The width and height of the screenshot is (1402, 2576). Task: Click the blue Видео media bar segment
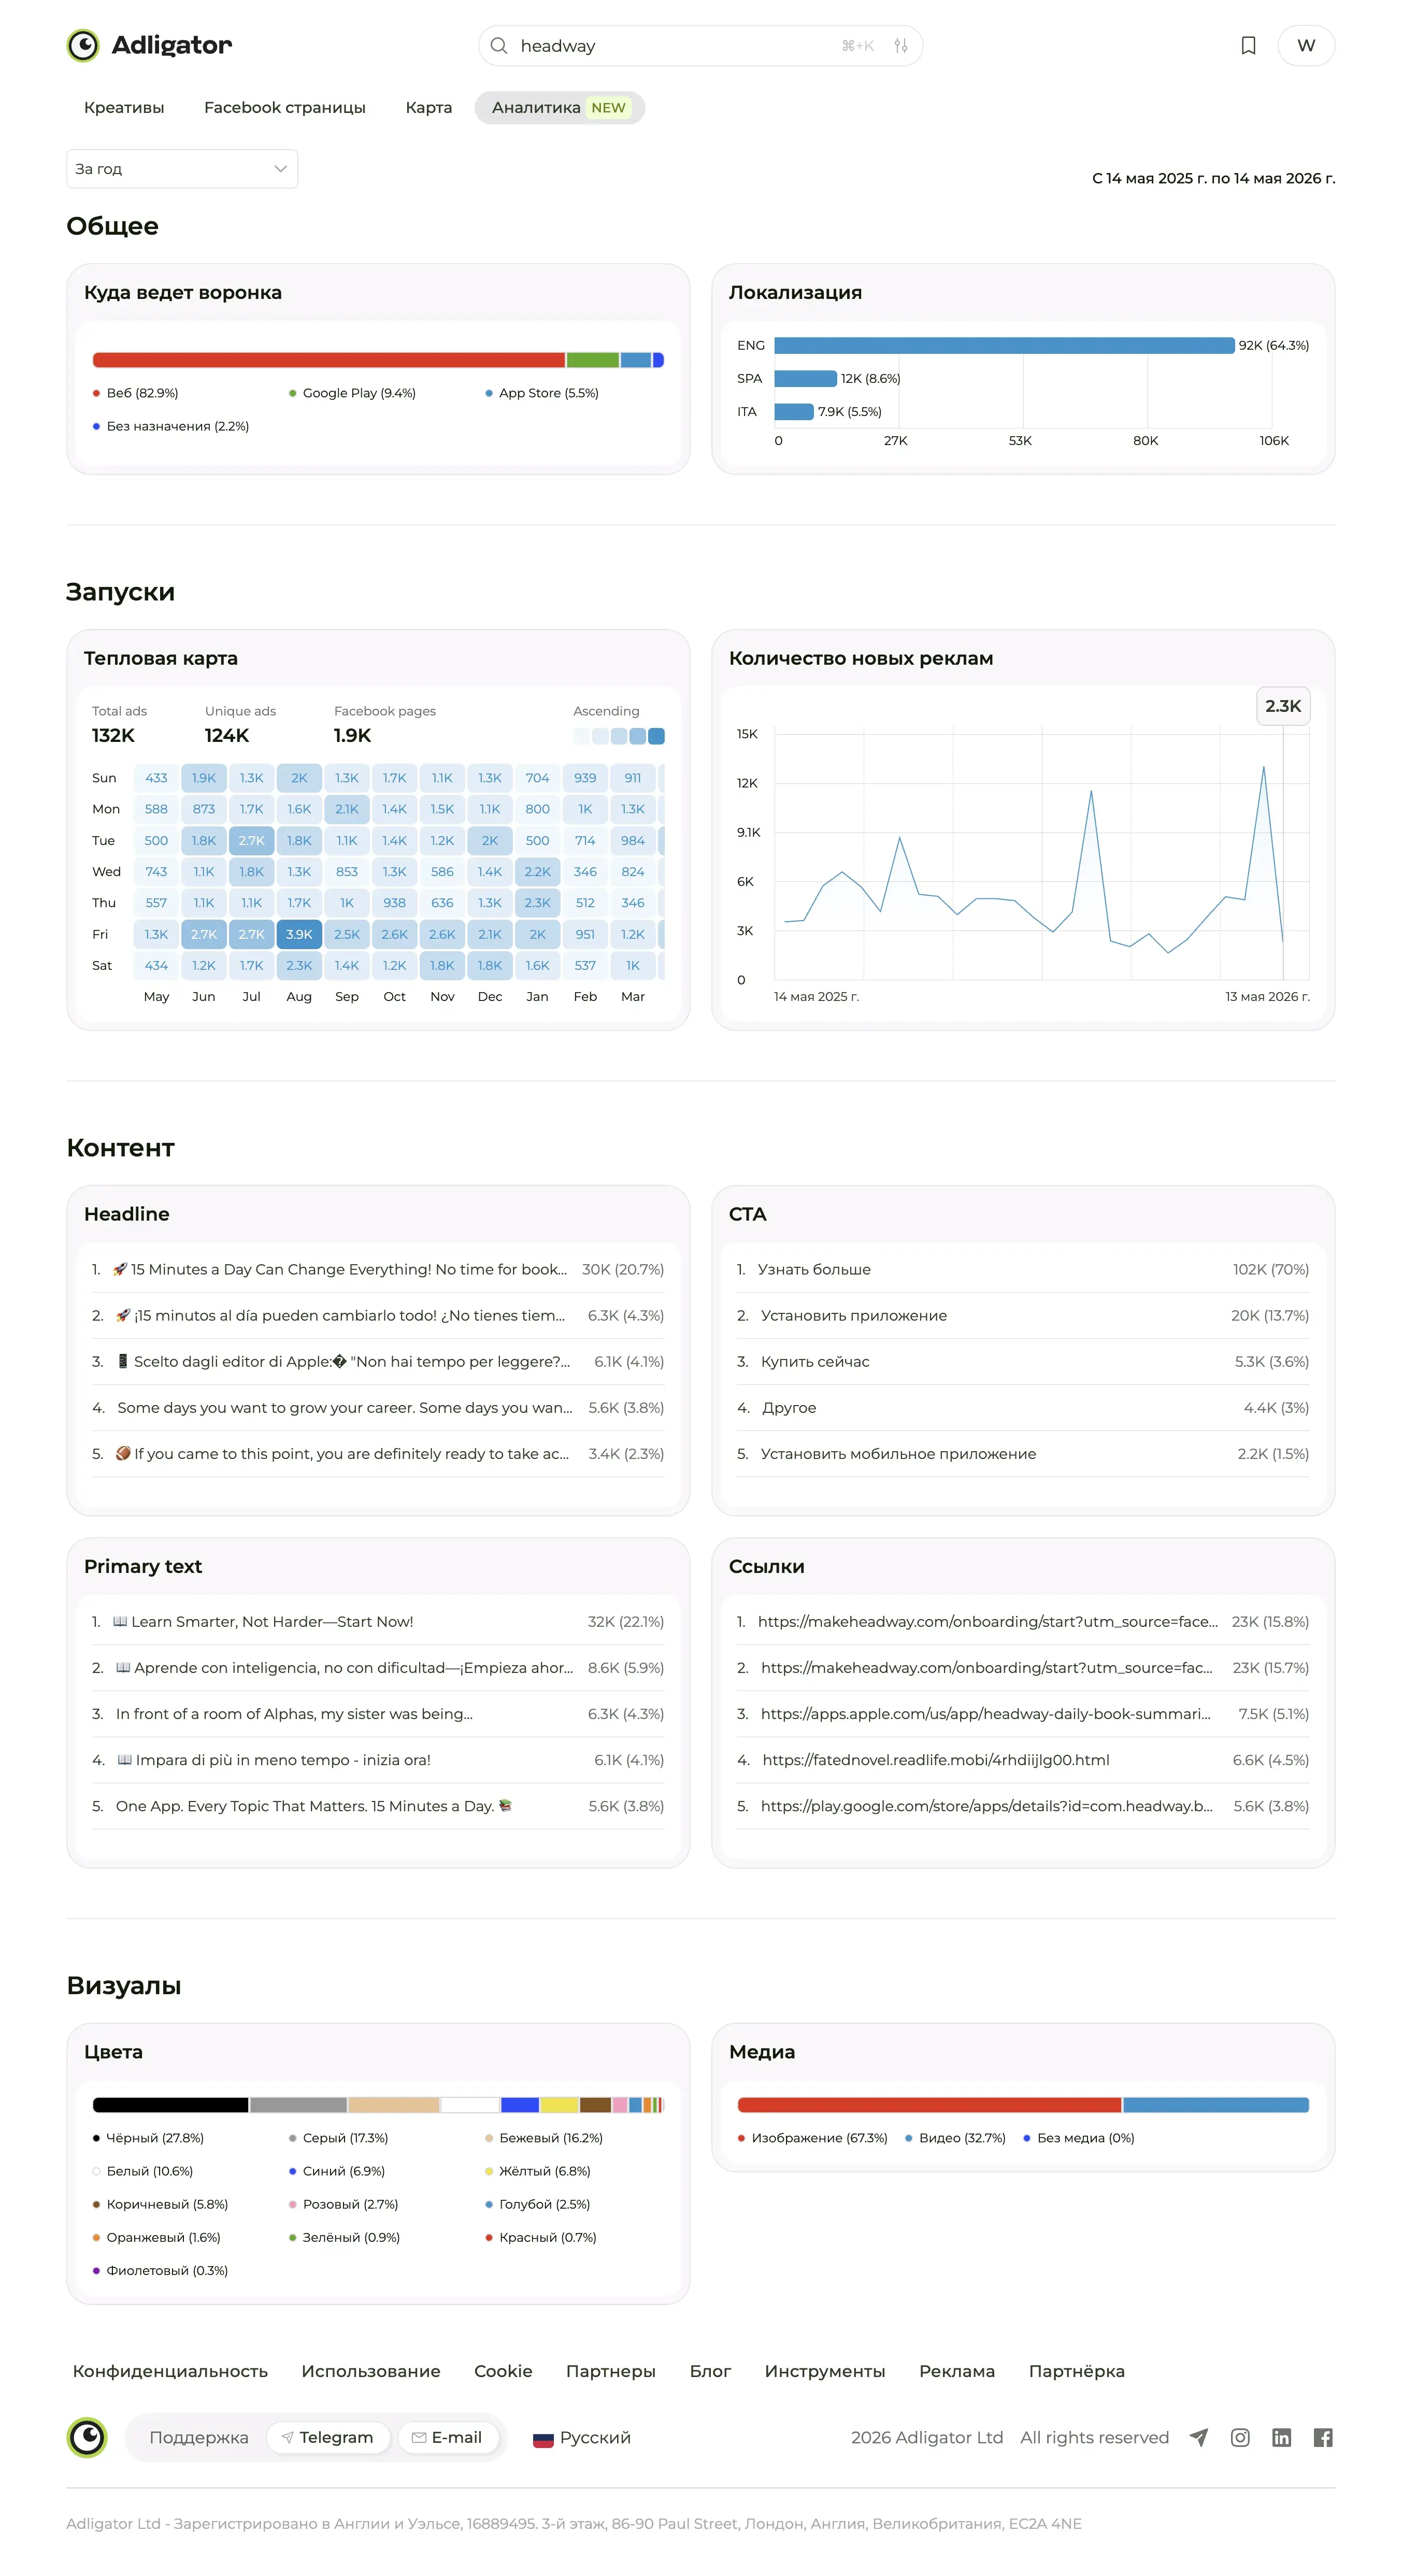[1216, 2105]
